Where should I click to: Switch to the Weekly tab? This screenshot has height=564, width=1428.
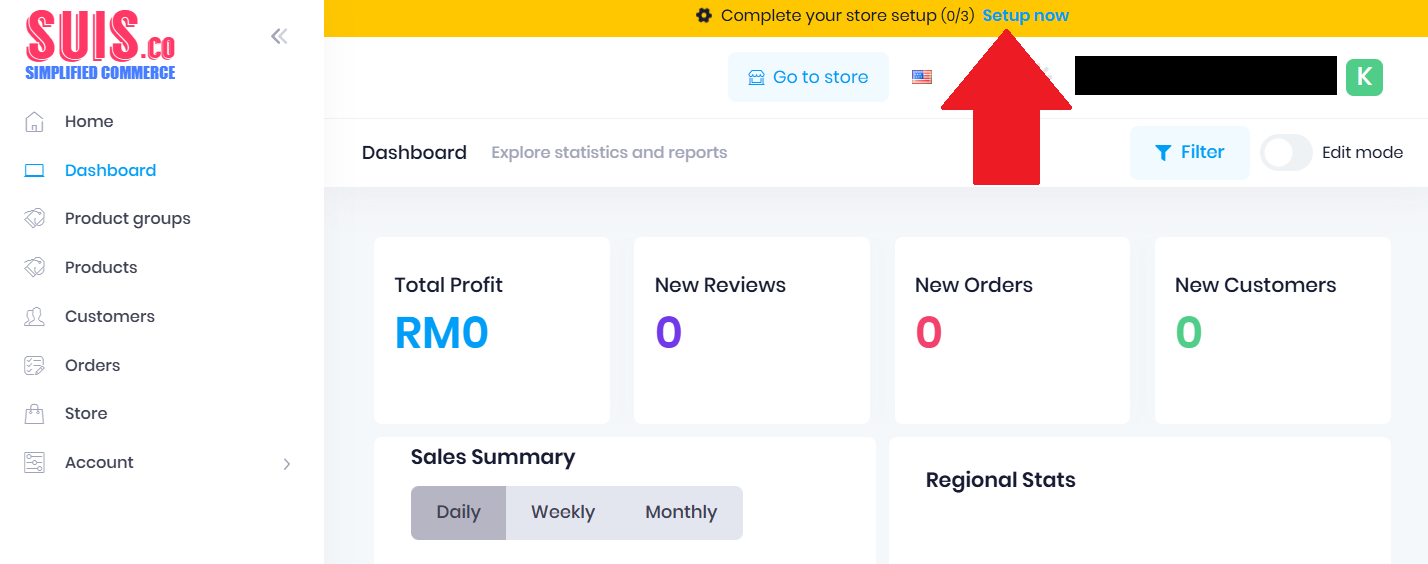[563, 512]
